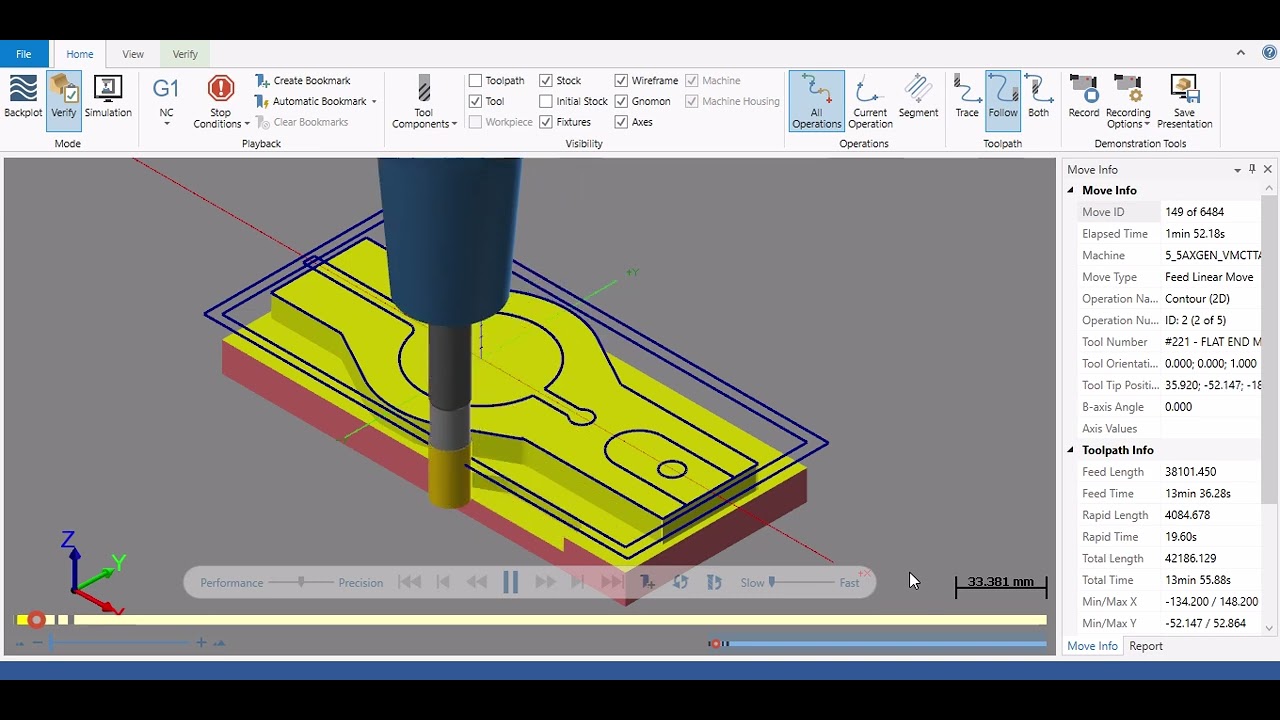Open the File menu
This screenshot has height=720, width=1280.
pyautogui.click(x=24, y=54)
